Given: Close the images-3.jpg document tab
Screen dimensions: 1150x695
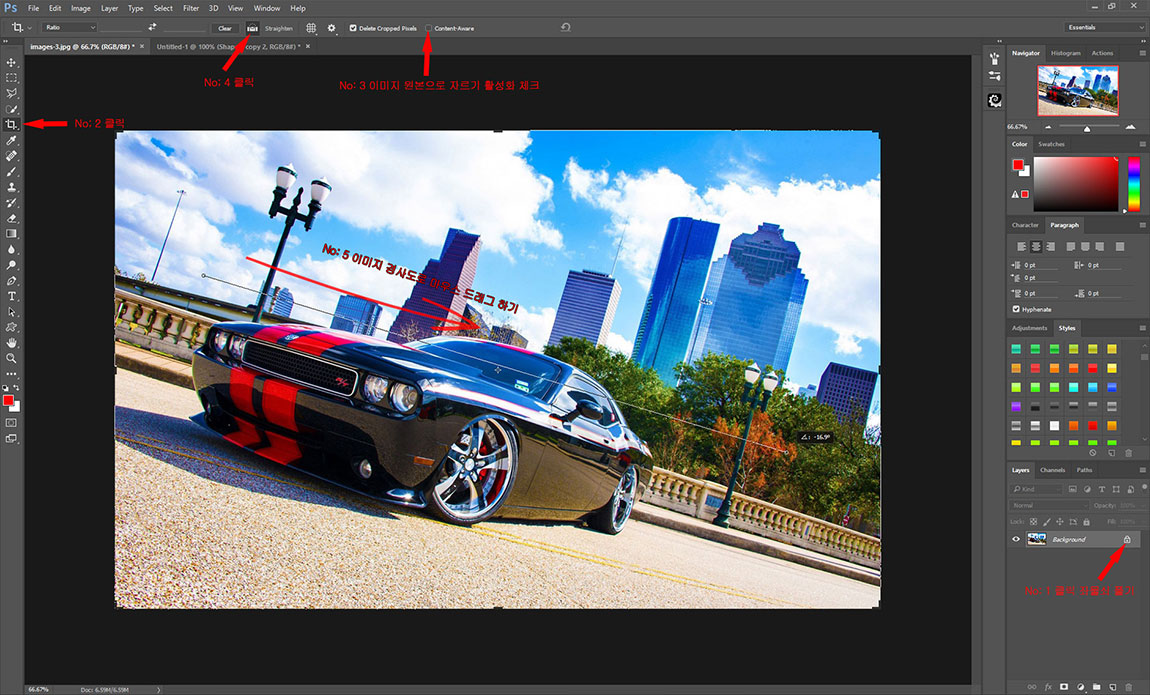Looking at the screenshot, I should click(142, 46).
